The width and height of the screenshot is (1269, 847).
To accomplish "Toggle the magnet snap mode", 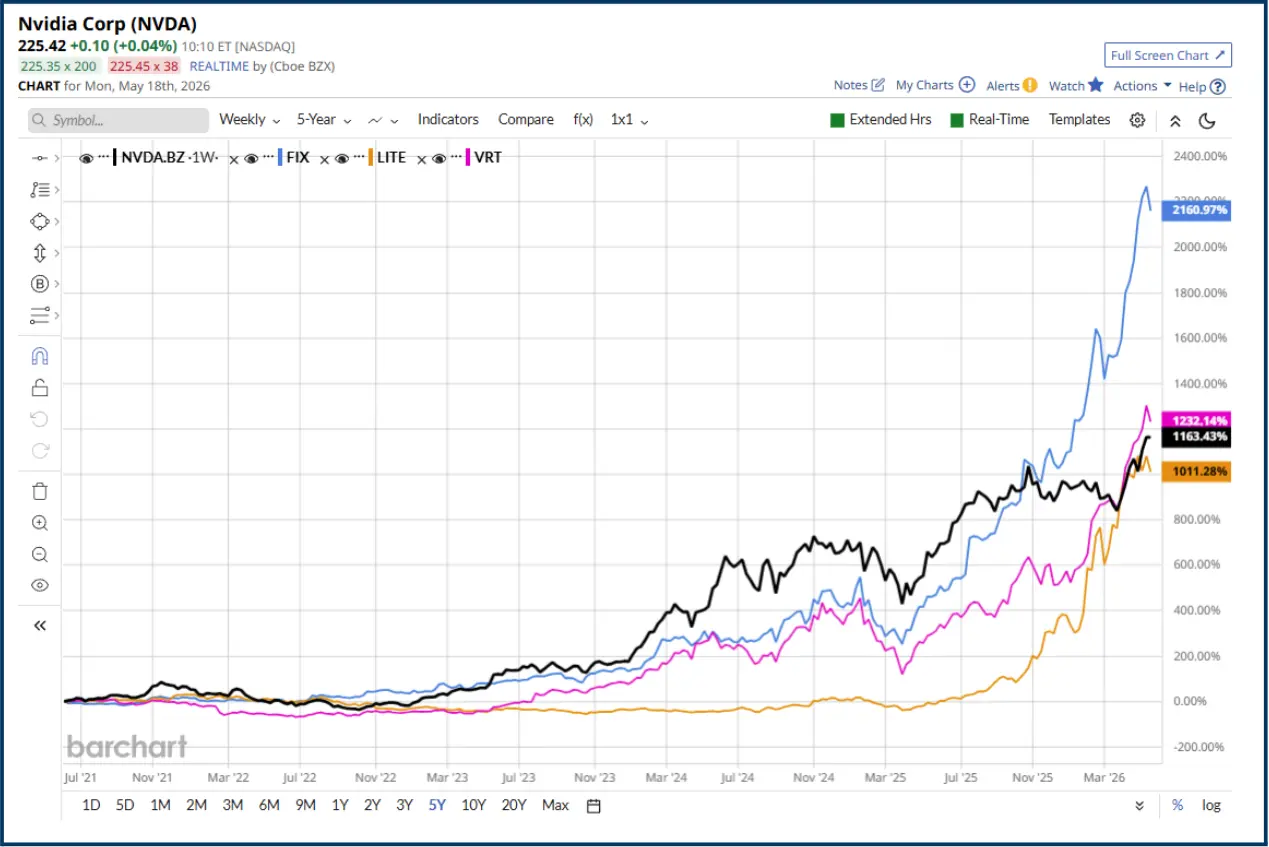I will 40,356.
